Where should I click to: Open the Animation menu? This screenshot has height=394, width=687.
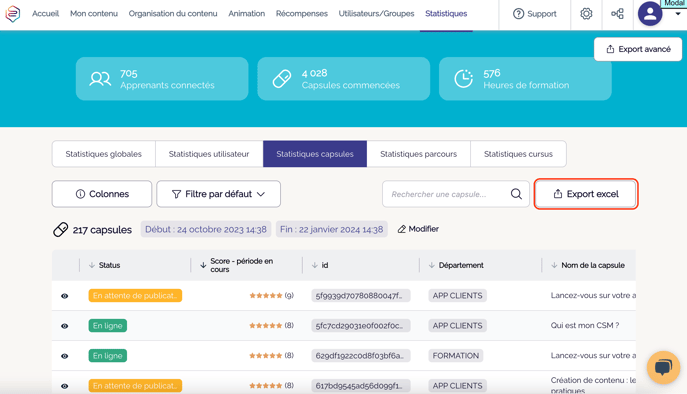coord(246,14)
